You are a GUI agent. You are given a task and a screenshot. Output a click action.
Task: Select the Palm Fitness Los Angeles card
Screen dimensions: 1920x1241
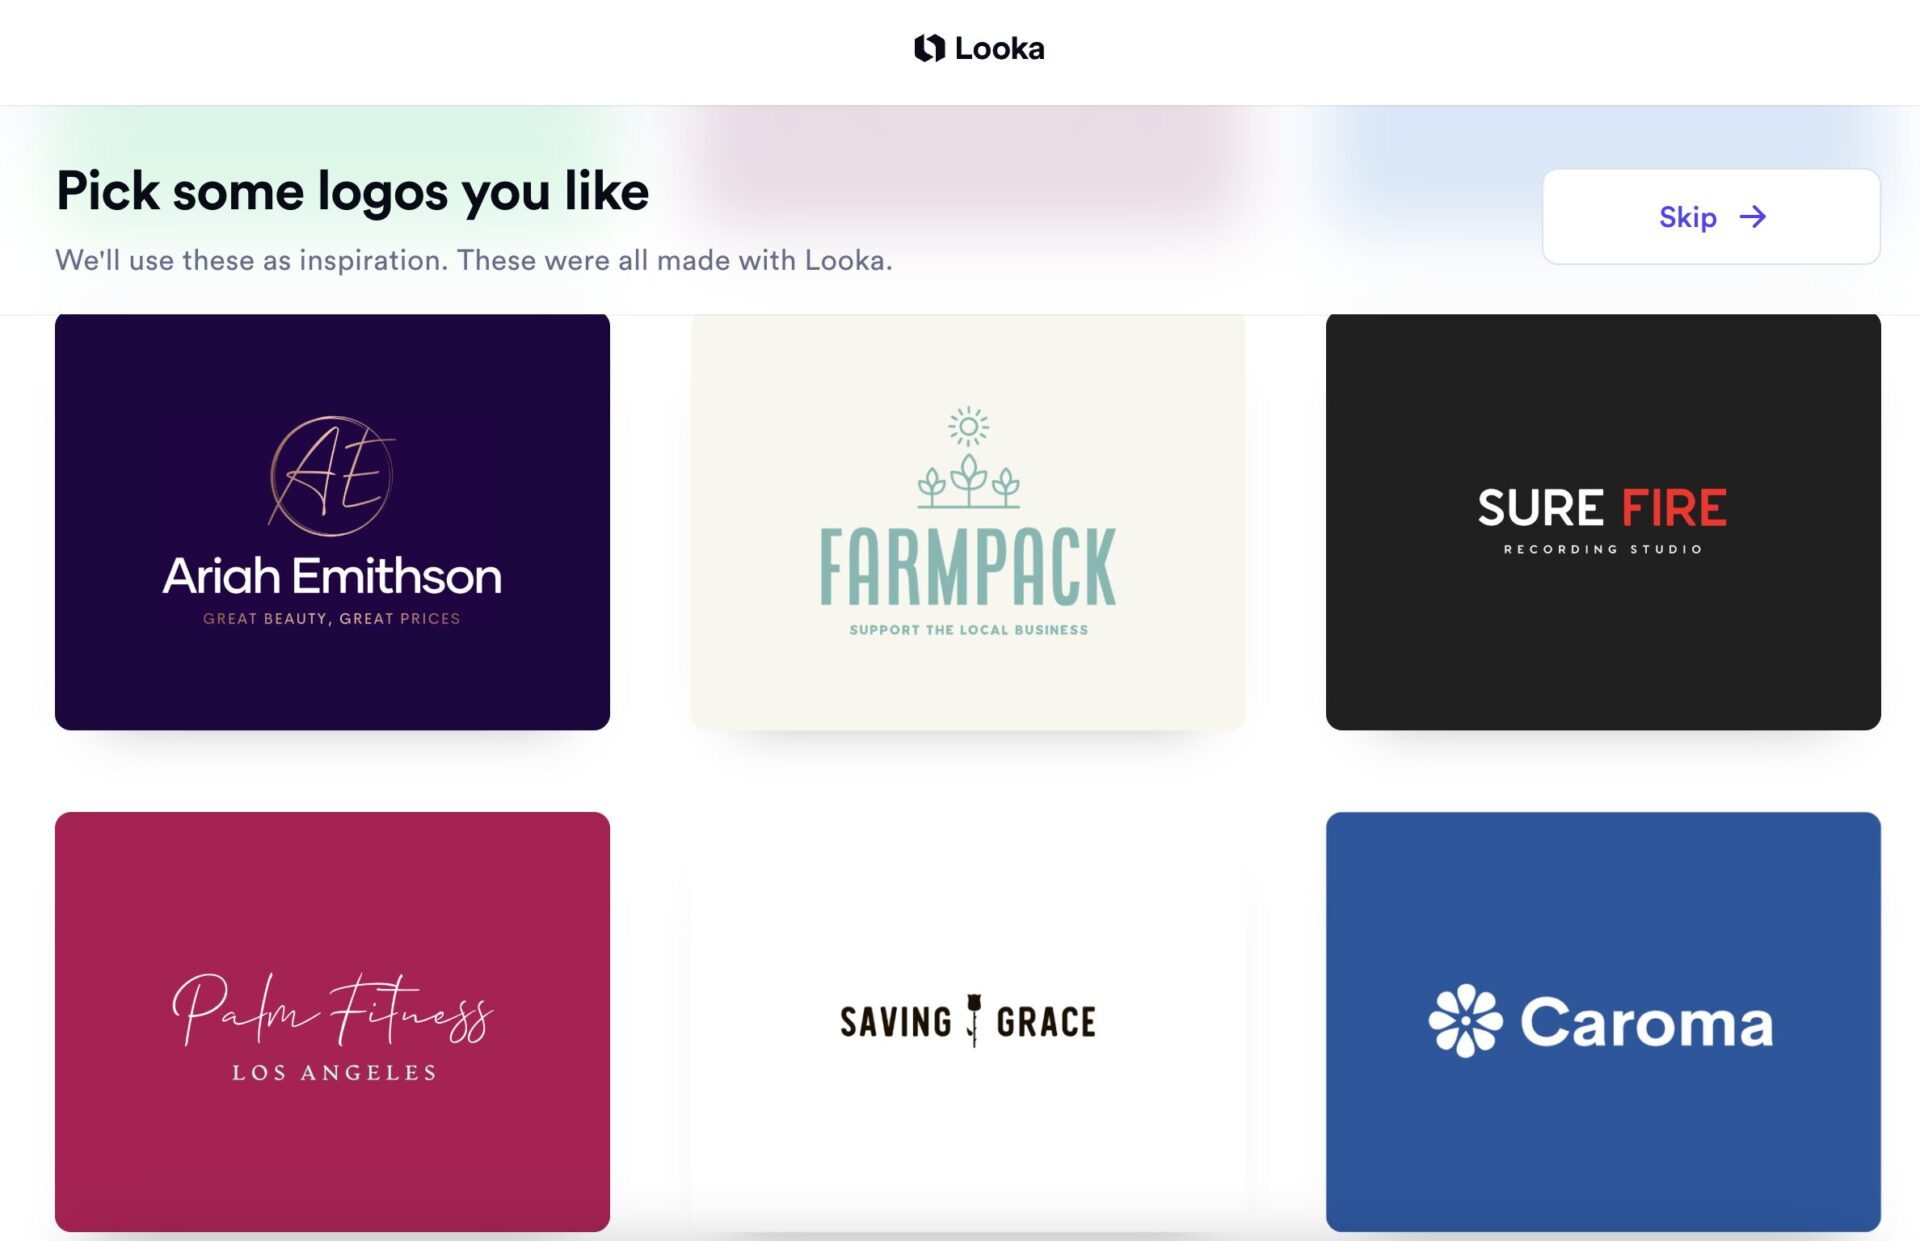[332, 1021]
